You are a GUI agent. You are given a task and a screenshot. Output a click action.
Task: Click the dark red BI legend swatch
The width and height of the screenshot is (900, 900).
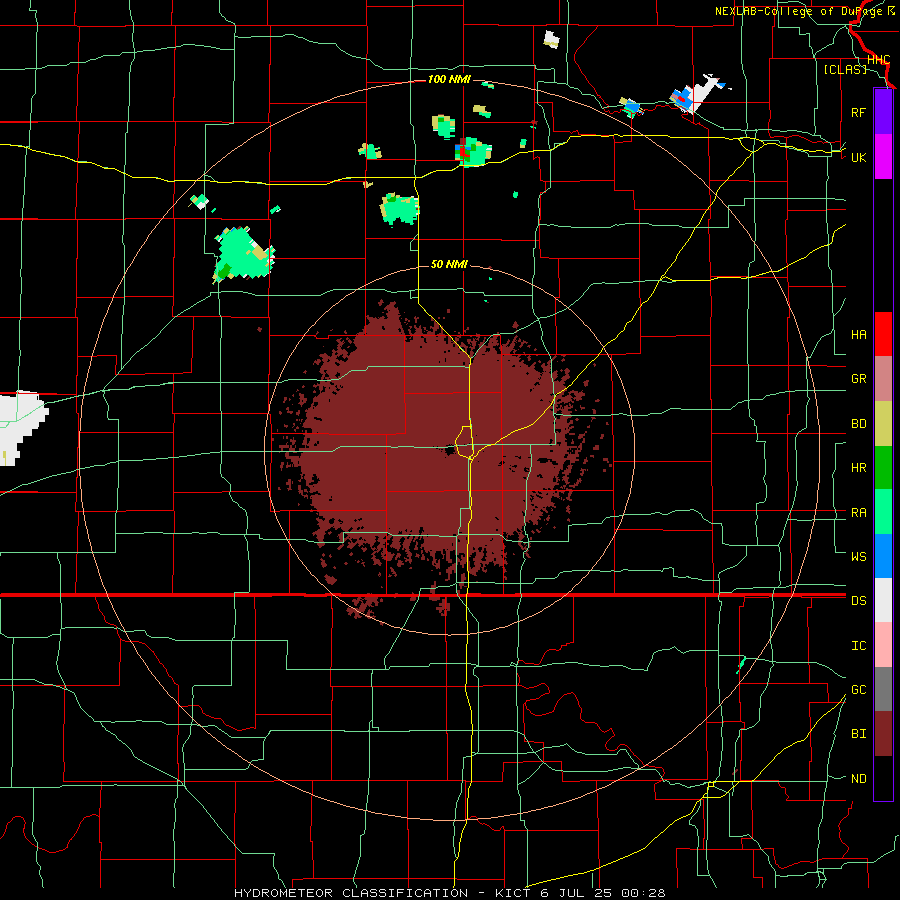[883, 734]
